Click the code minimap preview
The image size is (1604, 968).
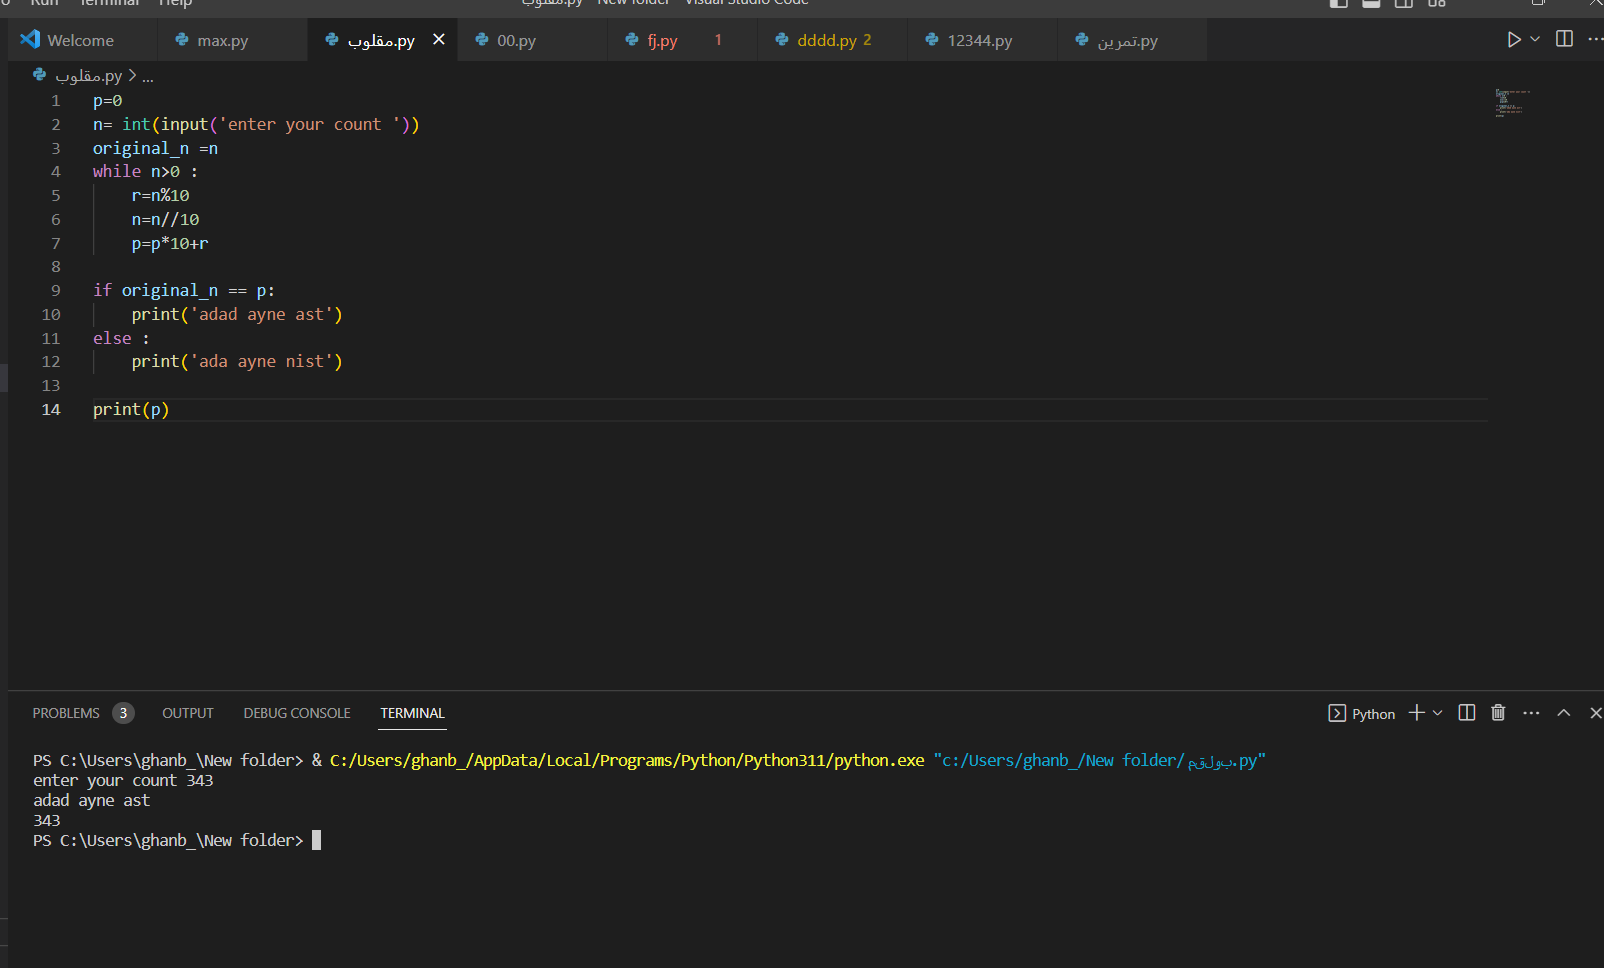pos(1512,103)
